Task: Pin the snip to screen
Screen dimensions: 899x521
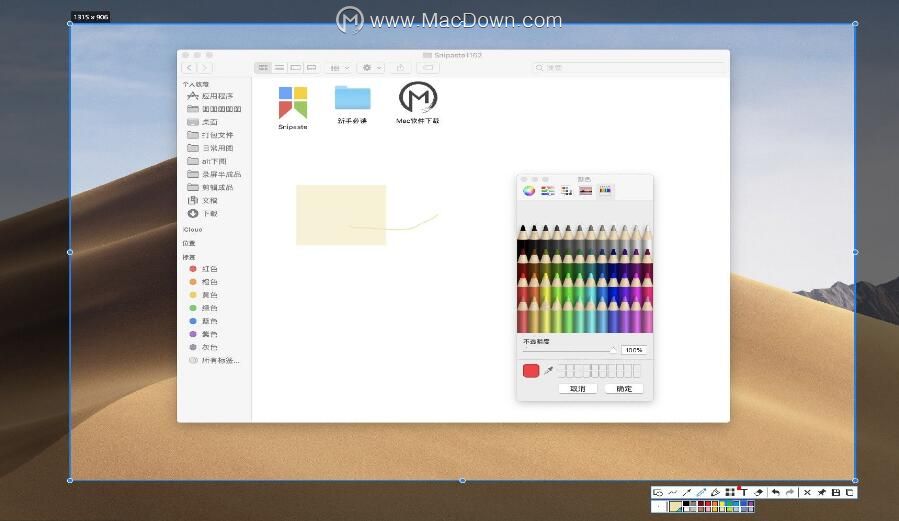Action: [x=822, y=492]
